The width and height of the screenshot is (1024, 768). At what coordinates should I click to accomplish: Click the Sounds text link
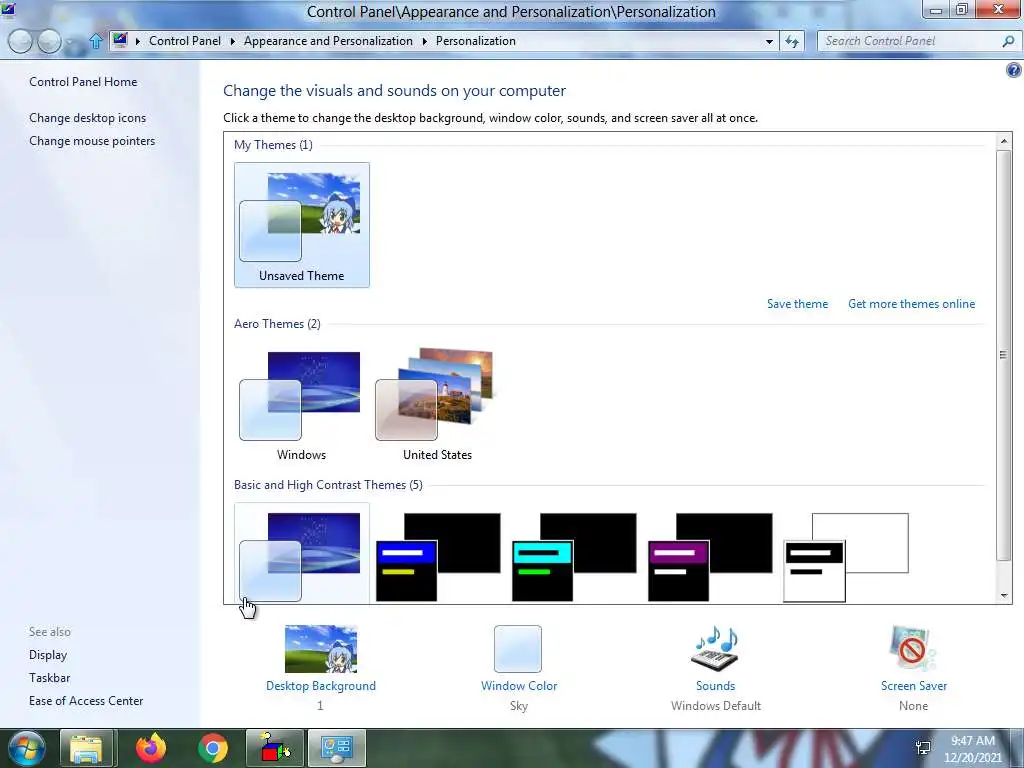pyautogui.click(x=715, y=686)
